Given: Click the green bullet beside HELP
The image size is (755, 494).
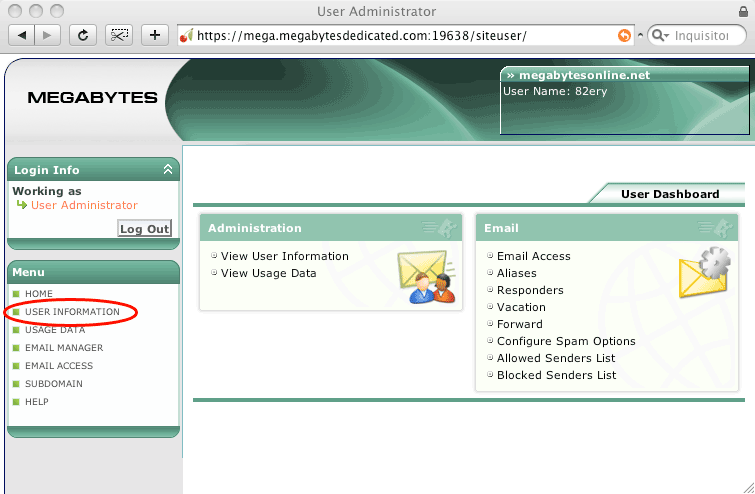Looking at the screenshot, I should 16,402.
